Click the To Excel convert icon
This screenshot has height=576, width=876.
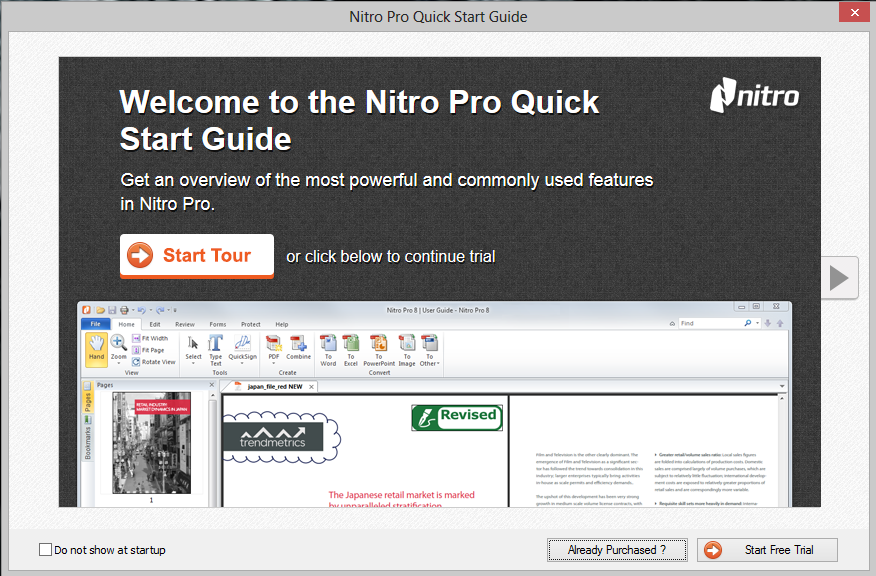[351, 350]
